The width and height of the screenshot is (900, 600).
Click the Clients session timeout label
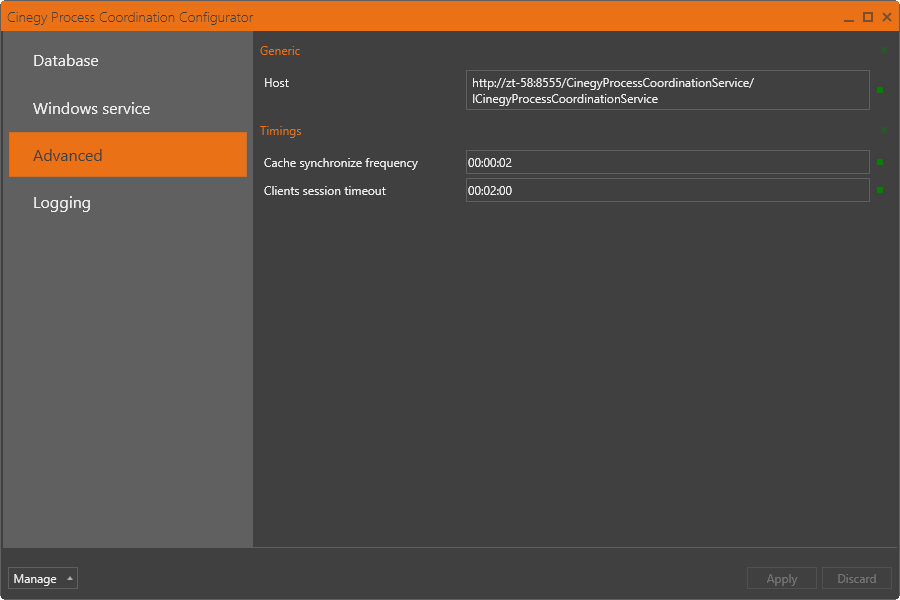coord(324,191)
